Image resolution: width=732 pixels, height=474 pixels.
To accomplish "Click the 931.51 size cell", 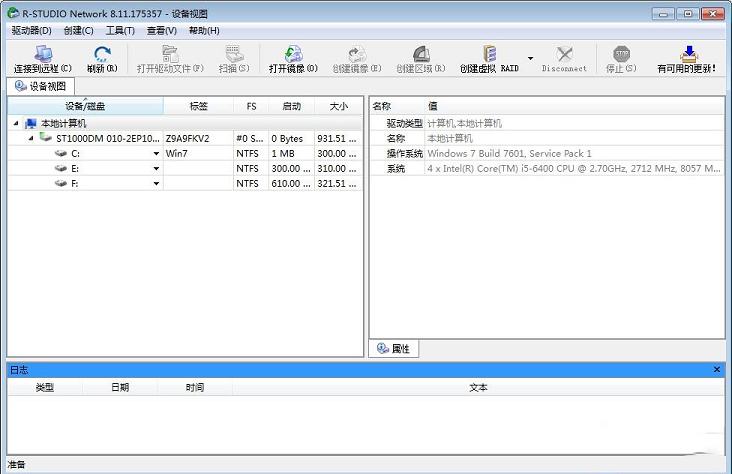I will [x=338, y=139].
